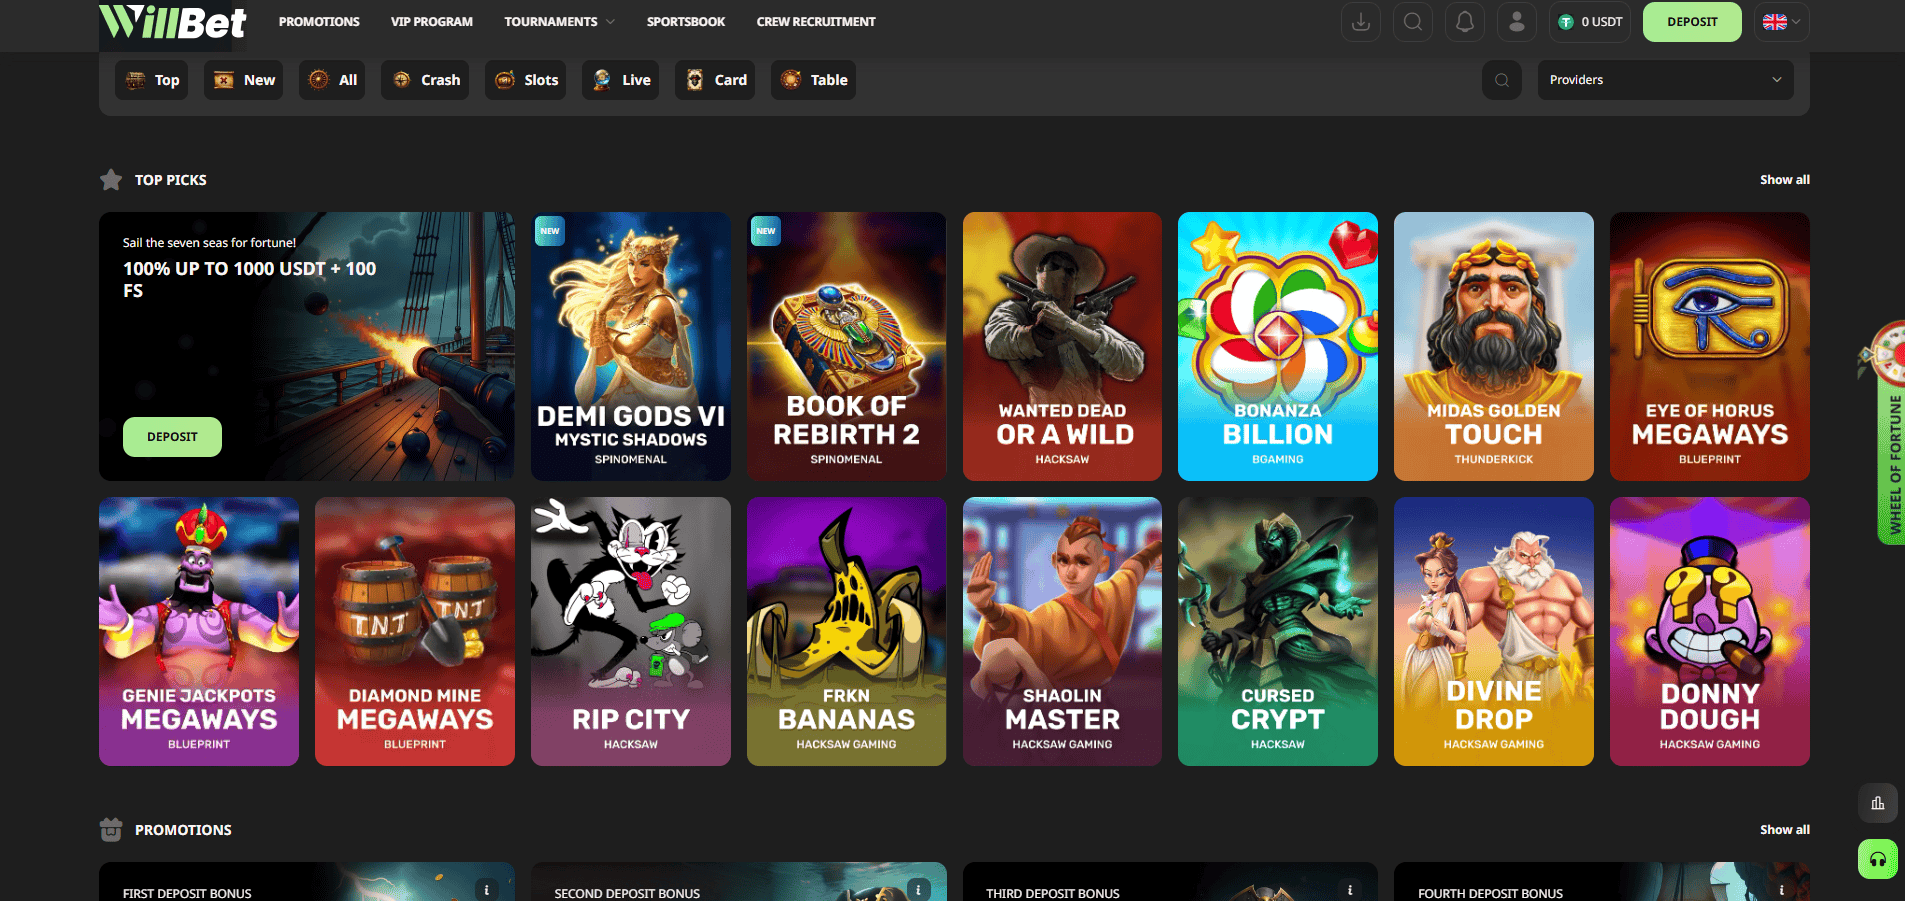Image resolution: width=1905 pixels, height=901 pixels.
Task: Open RIP City game
Action: (x=630, y=631)
